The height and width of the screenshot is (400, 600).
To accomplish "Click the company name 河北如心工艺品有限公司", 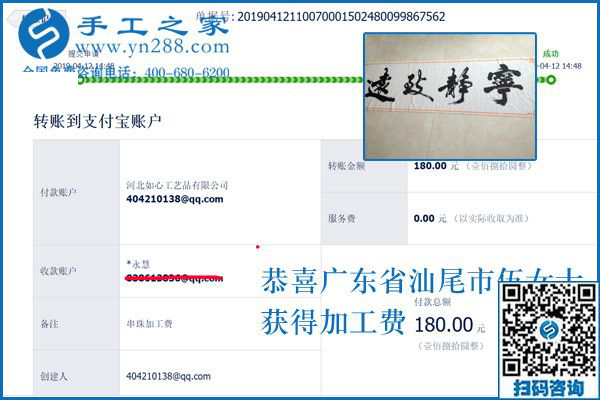I will click(x=177, y=186).
